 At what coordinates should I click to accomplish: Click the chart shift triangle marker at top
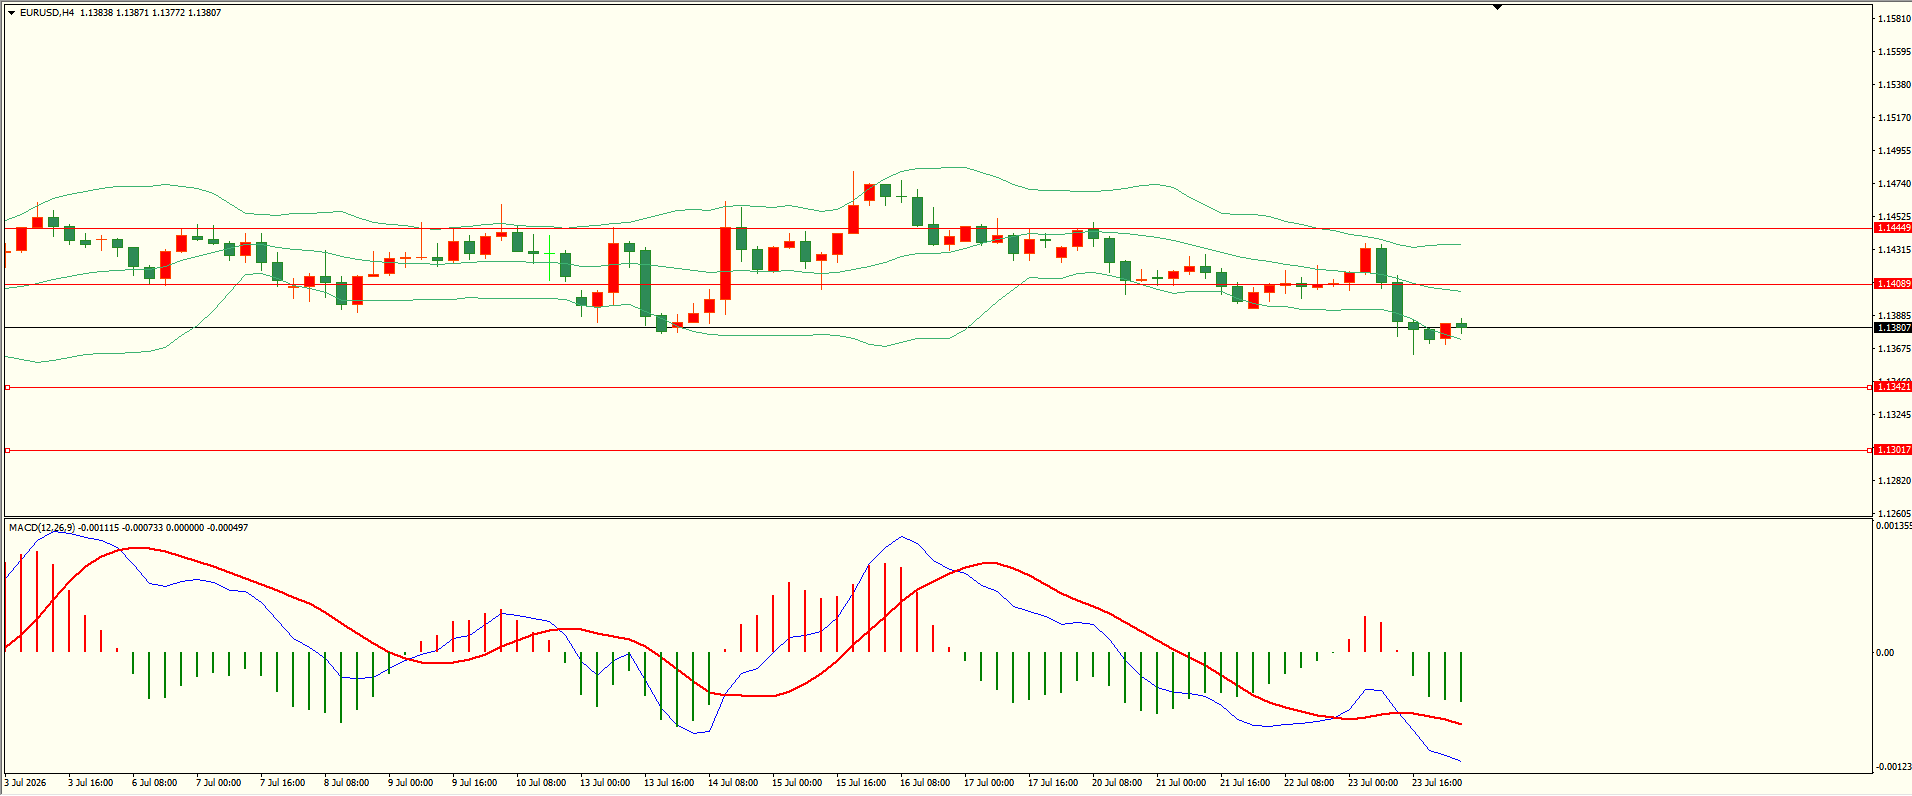(1497, 7)
